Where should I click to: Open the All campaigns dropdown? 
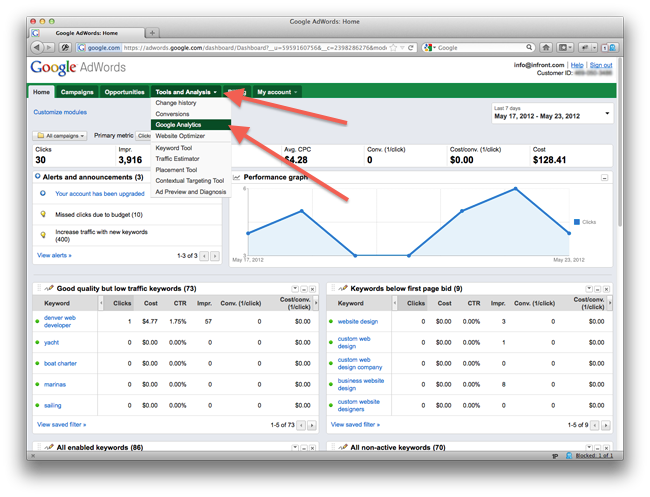pos(60,136)
